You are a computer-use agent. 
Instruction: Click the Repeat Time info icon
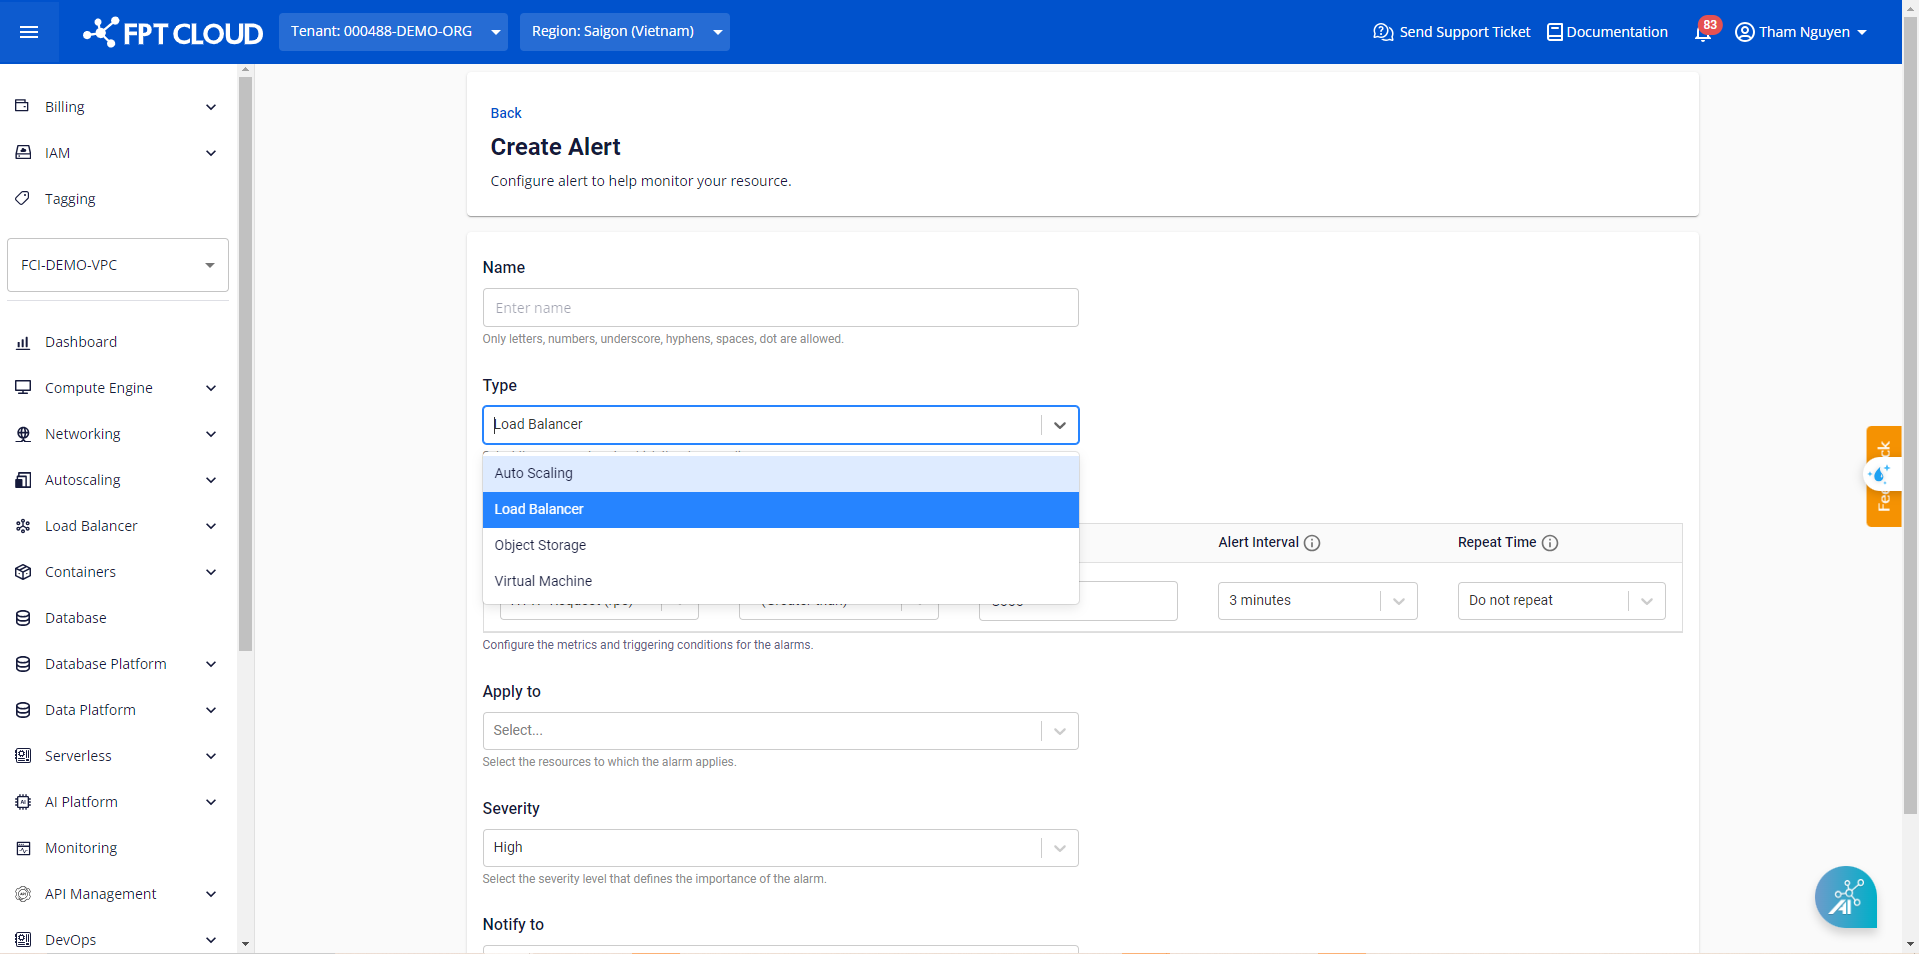coord(1550,543)
